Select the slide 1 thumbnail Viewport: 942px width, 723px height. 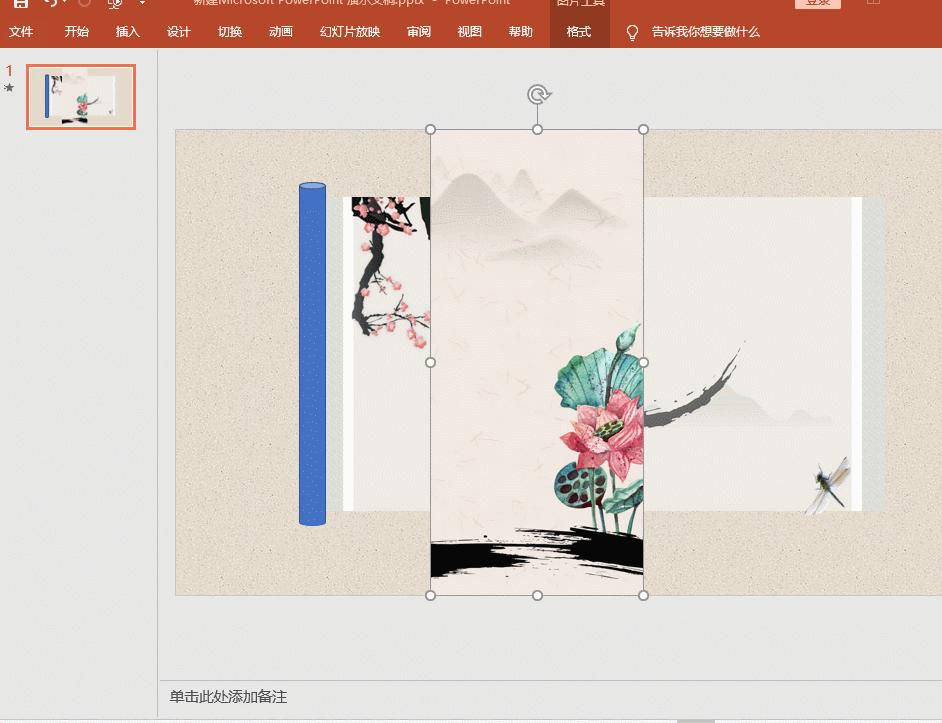tap(81, 97)
